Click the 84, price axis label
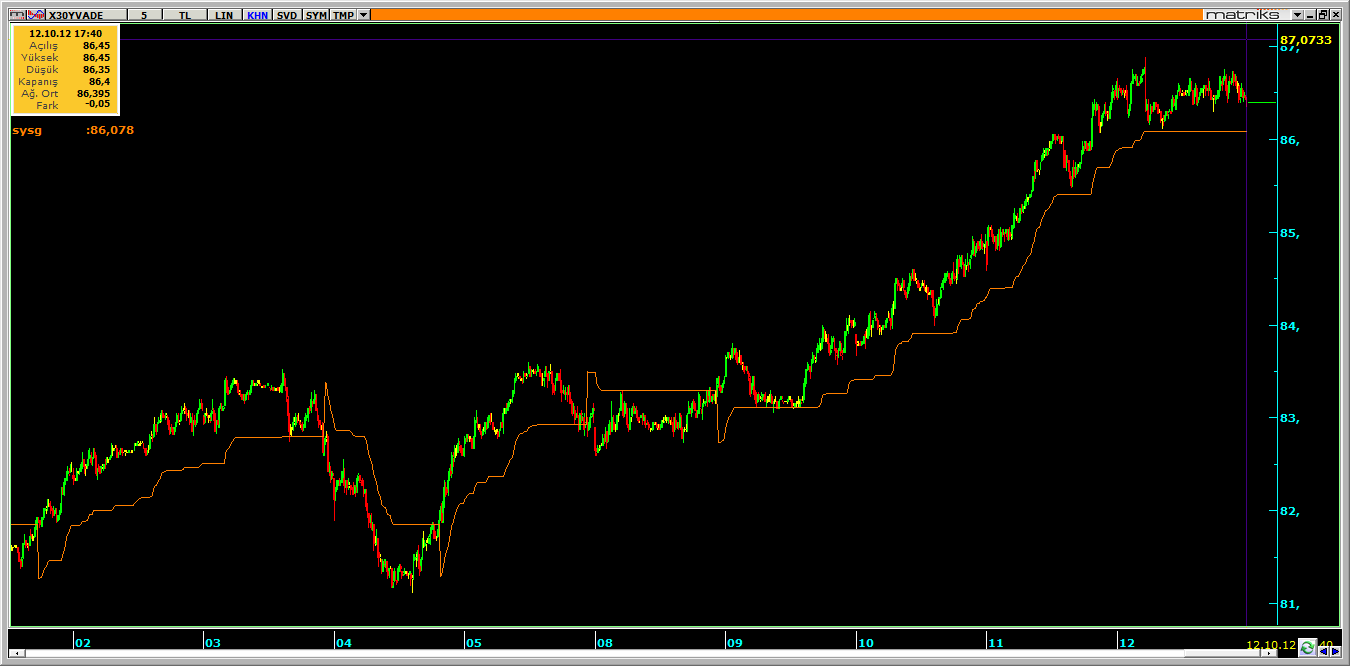 [1290, 326]
